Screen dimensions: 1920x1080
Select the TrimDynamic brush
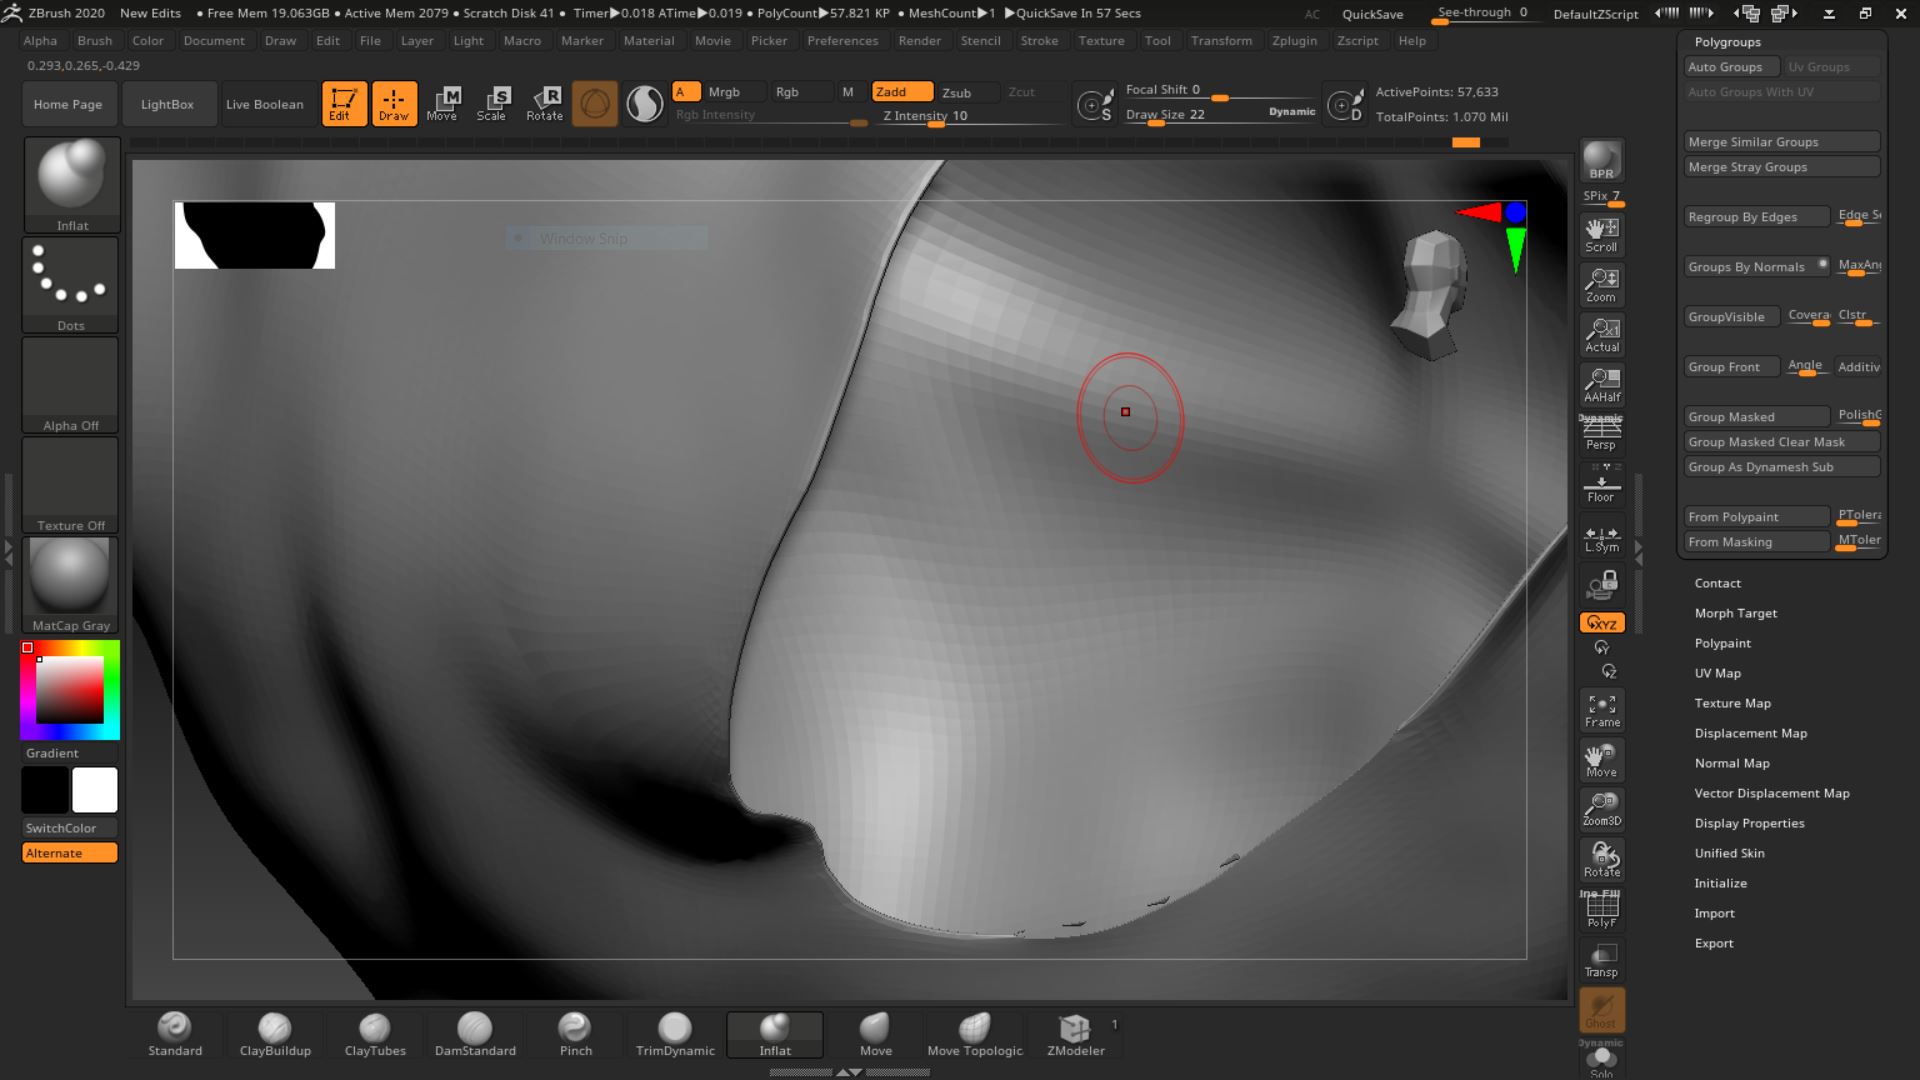pyautogui.click(x=674, y=1033)
